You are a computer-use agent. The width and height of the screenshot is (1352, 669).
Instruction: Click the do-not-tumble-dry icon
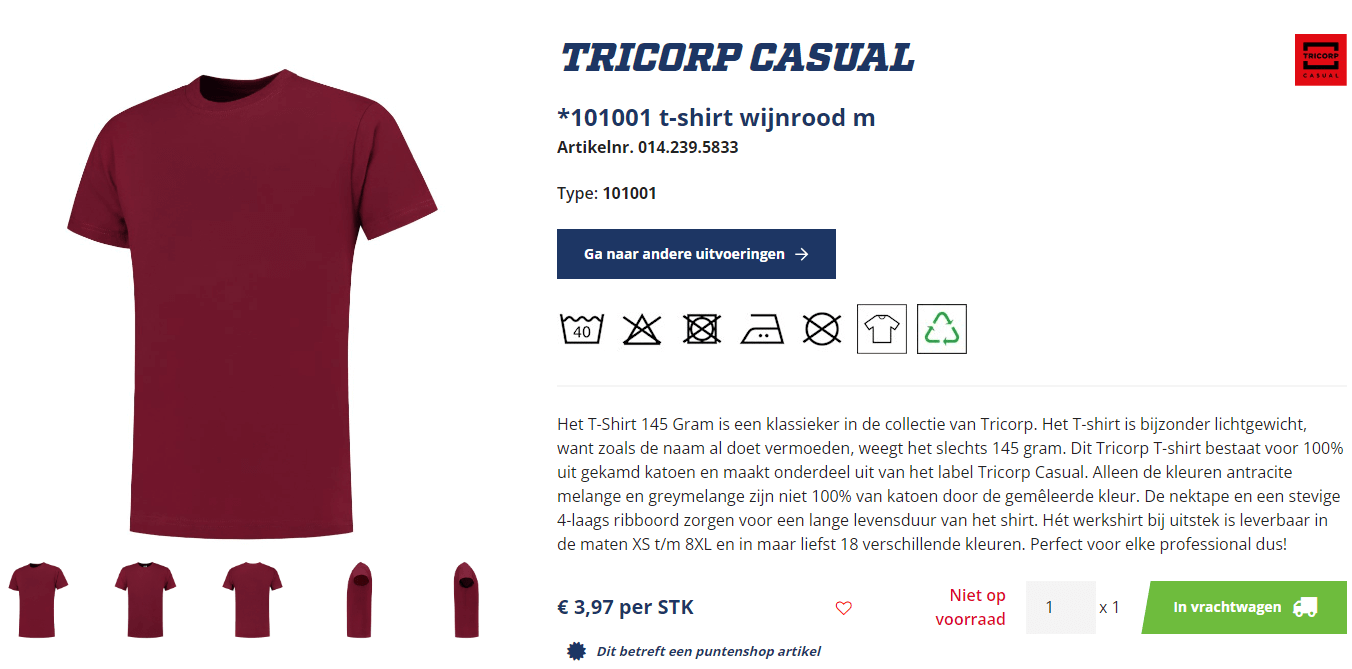702,329
